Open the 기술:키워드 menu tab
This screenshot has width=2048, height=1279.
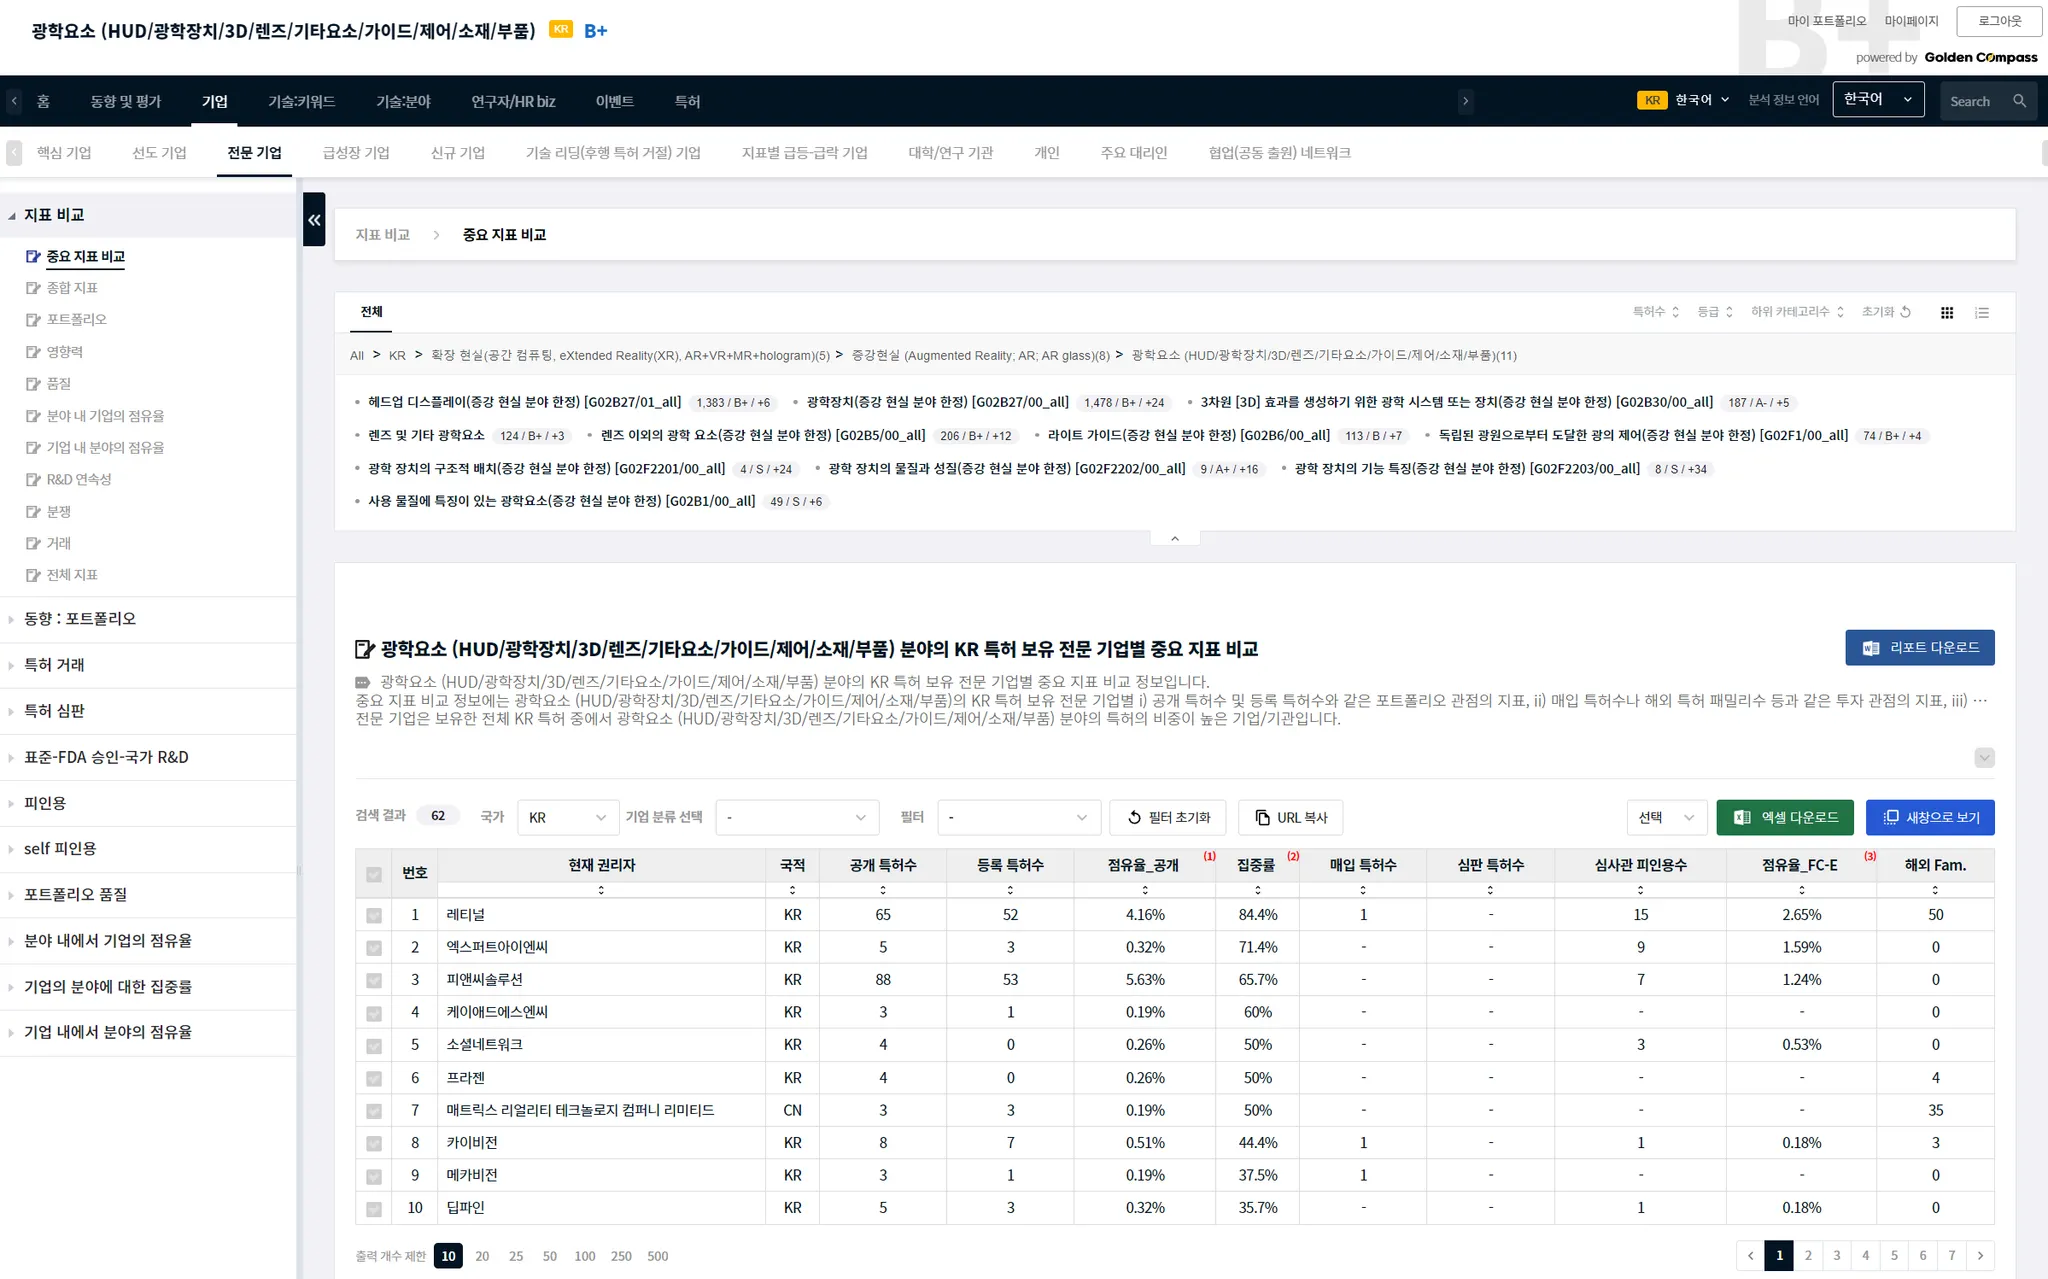301,101
